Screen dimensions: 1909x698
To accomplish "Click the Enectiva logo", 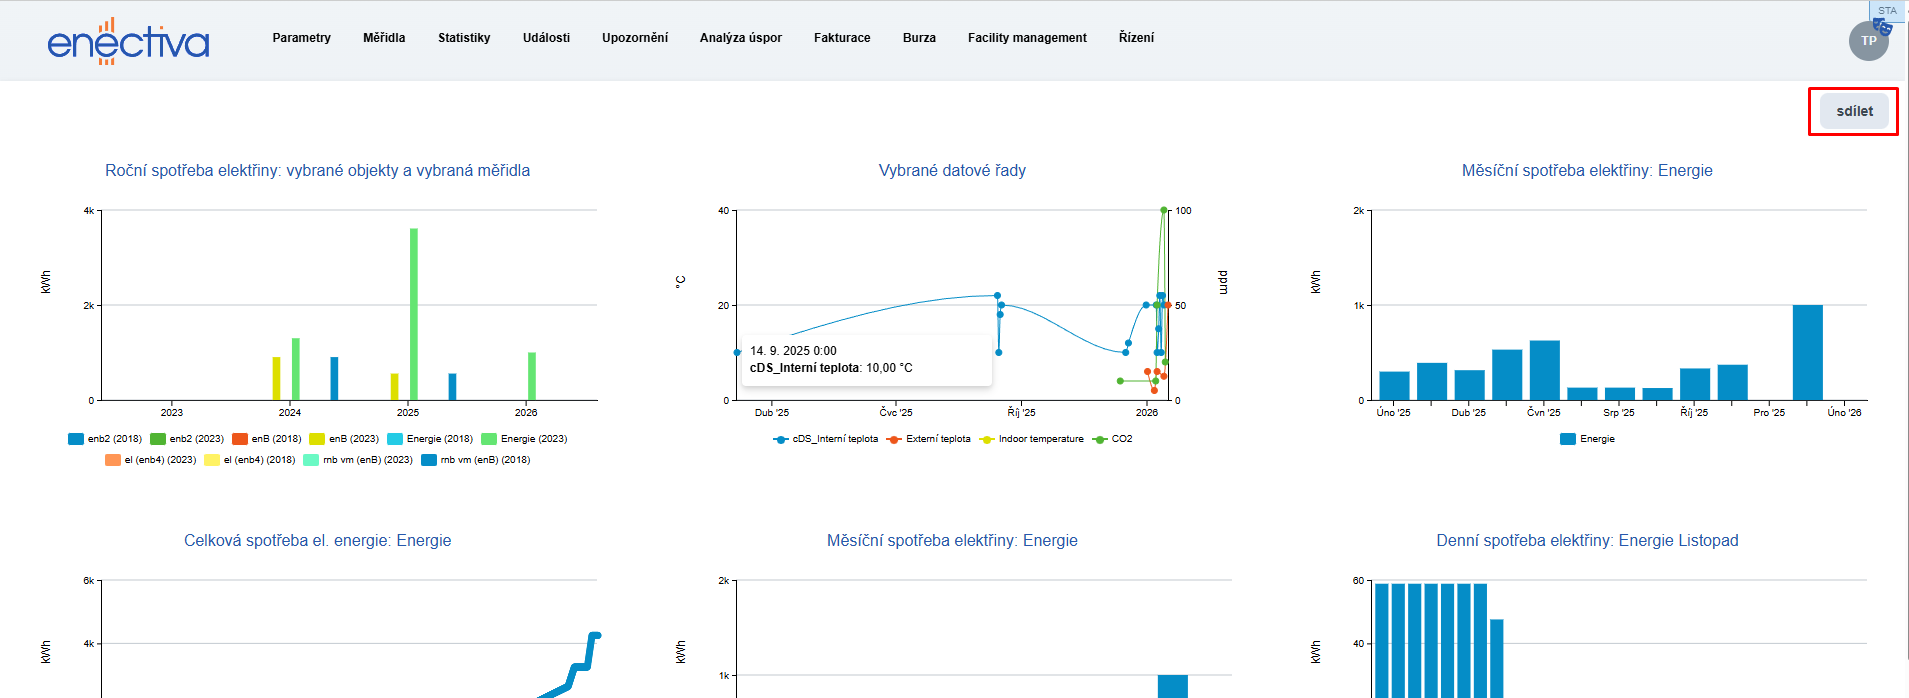I will point(128,42).
